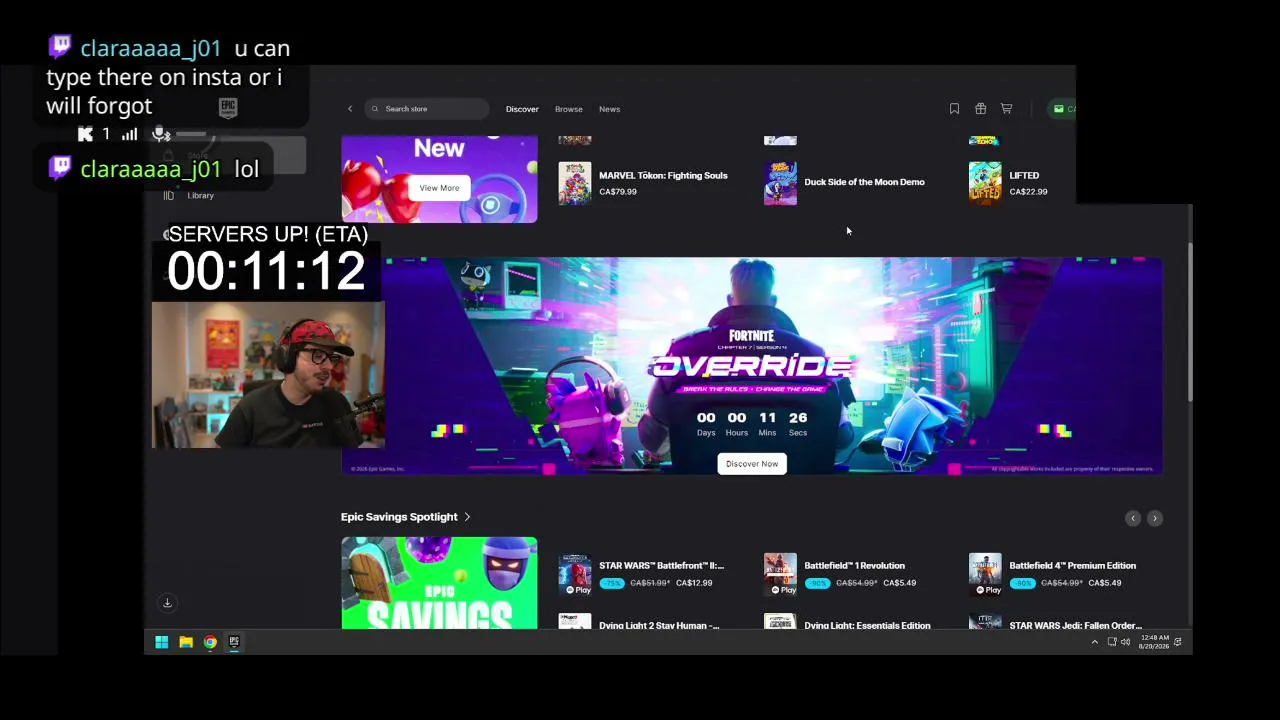Switch to the News tab
This screenshot has width=1280, height=720.
coord(609,109)
